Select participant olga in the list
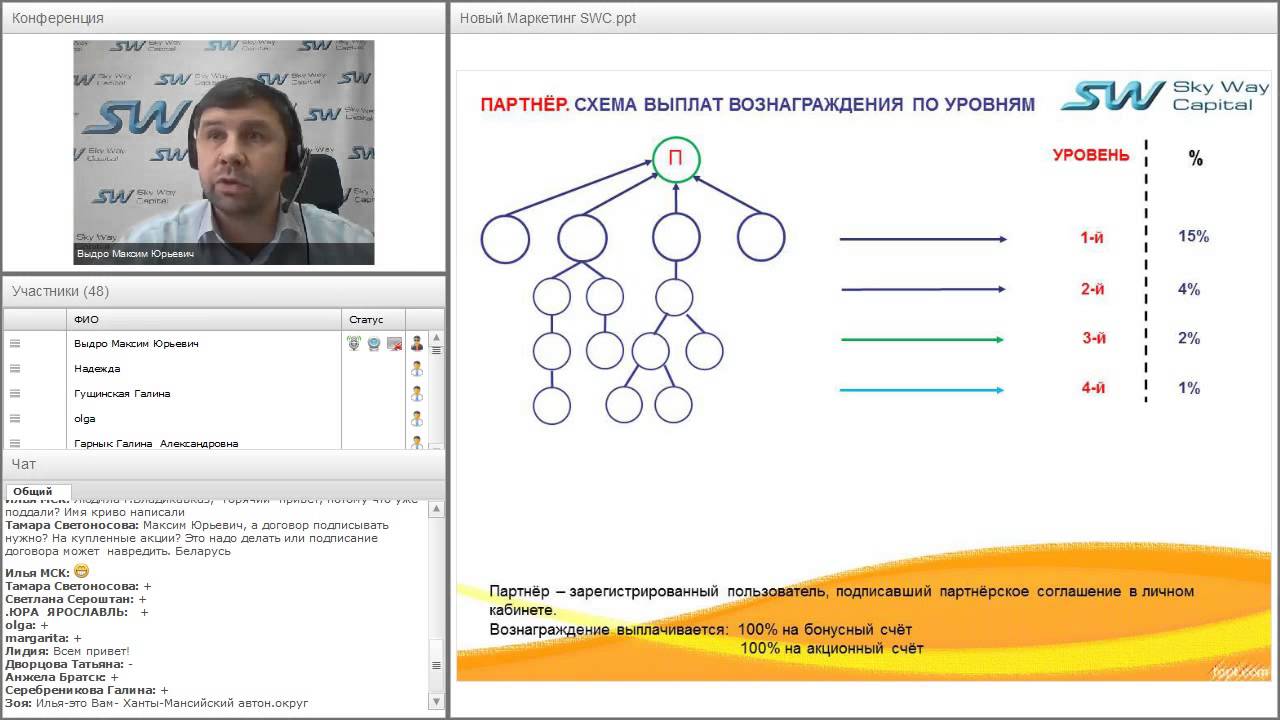Screen dimensions: 1280x720 tap(85, 418)
